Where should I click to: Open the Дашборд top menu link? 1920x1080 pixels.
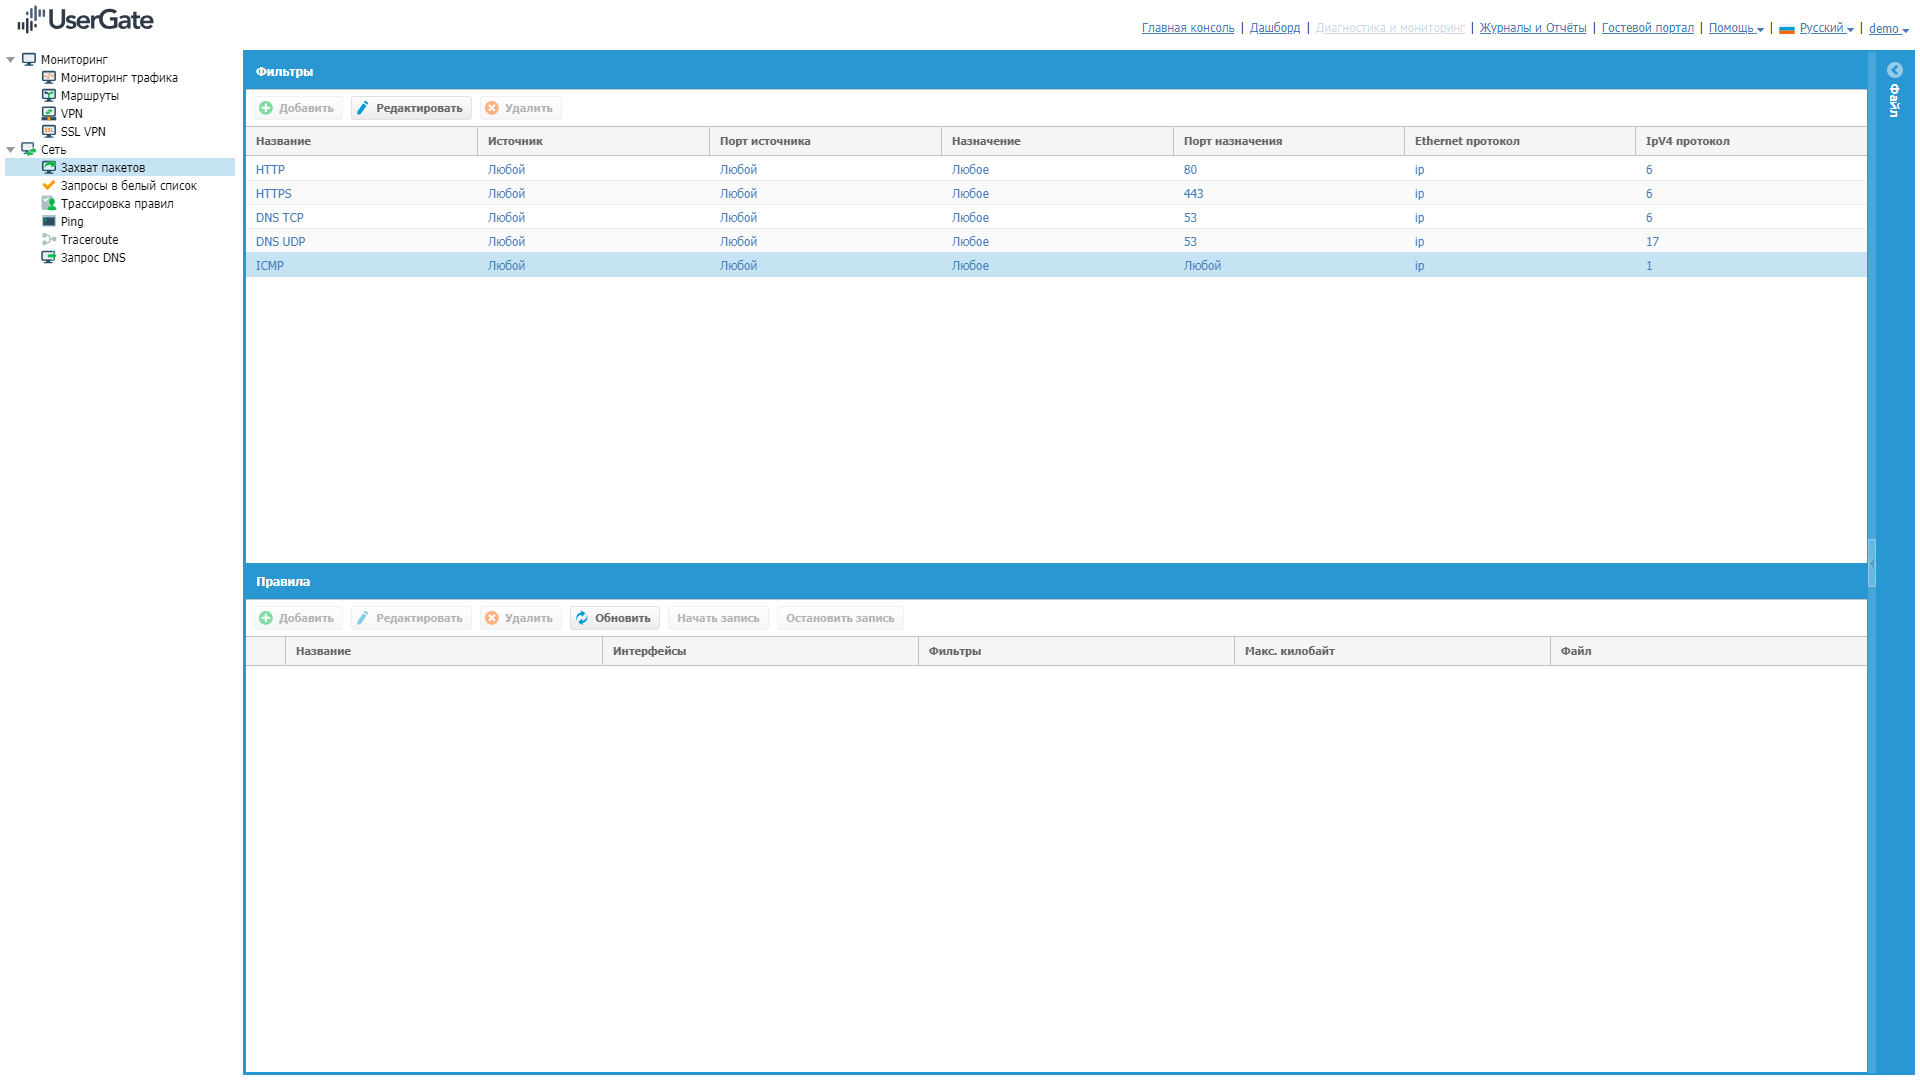[x=1274, y=28]
